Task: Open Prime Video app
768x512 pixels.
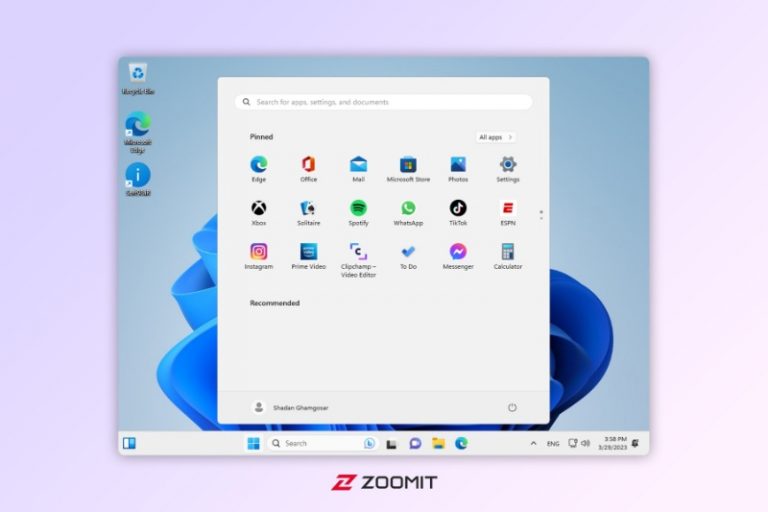Action: 309,256
